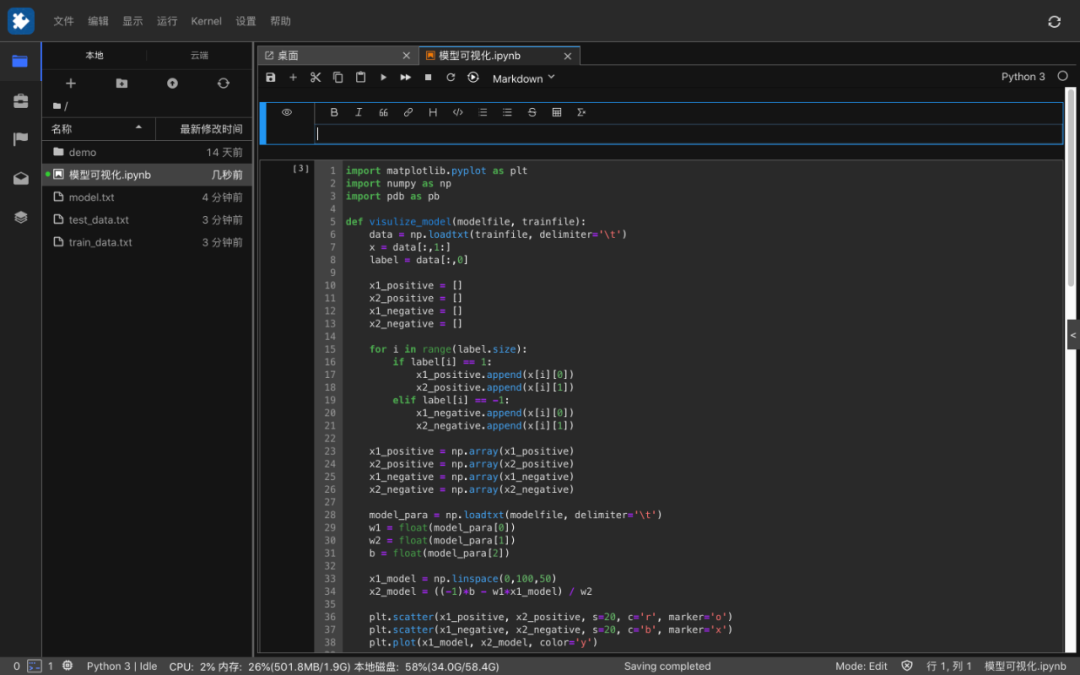This screenshot has height=675, width=1080.
Task: Insert a hyperlink via the link icon
Action: pyautogui.click(x=408, y=113)
